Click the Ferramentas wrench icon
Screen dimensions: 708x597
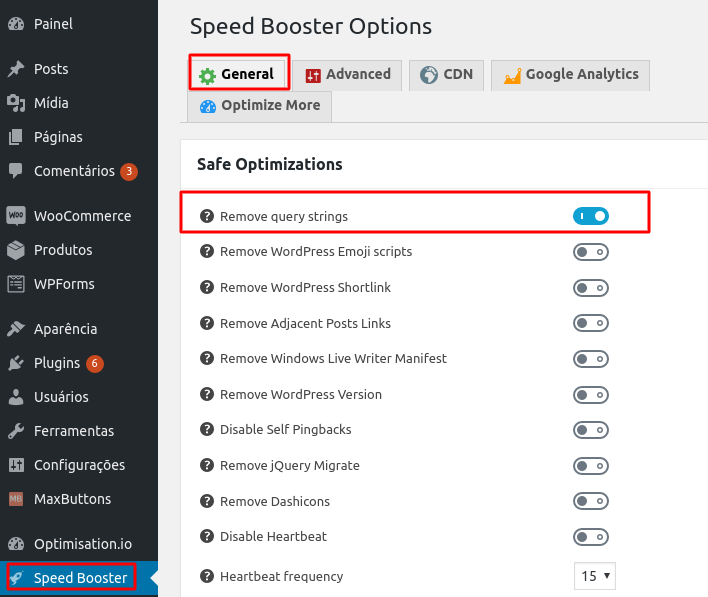pos(16,431)
